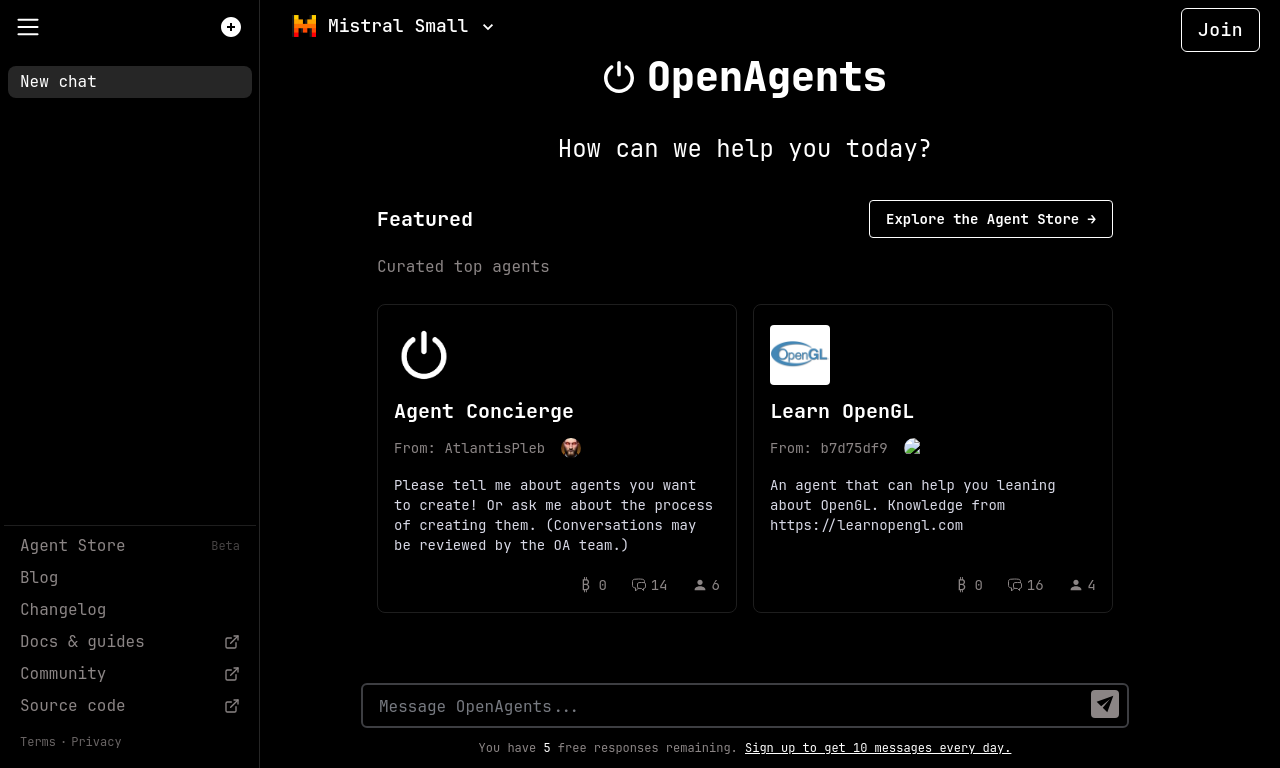Click the plus new chat icon
This screenshot has width=1280, height=768.
tap(229, 26)
